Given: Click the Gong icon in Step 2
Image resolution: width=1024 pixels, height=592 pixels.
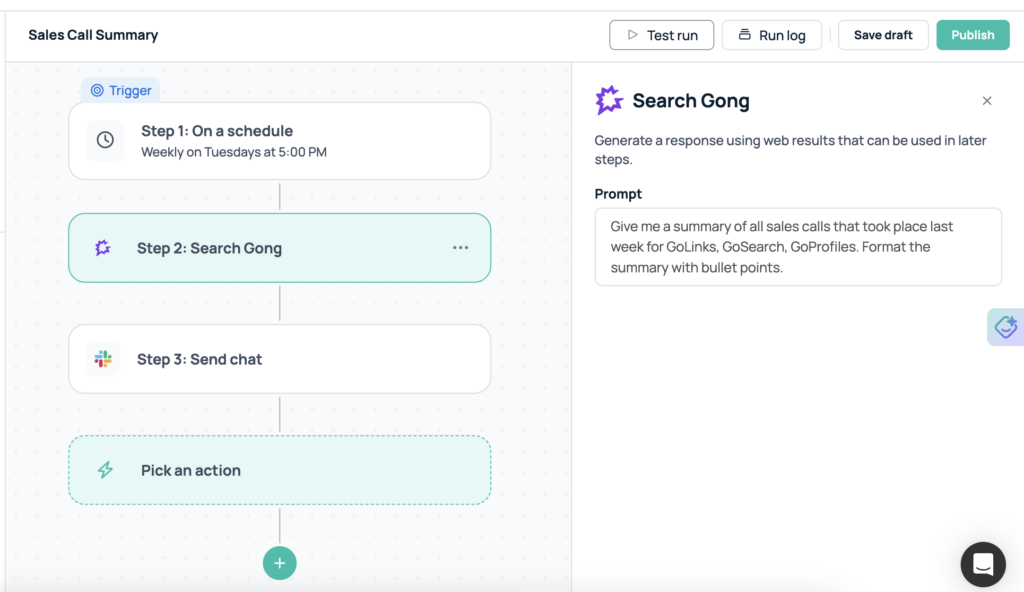Looking at the screenshot, I should click(x=103, y=248).
